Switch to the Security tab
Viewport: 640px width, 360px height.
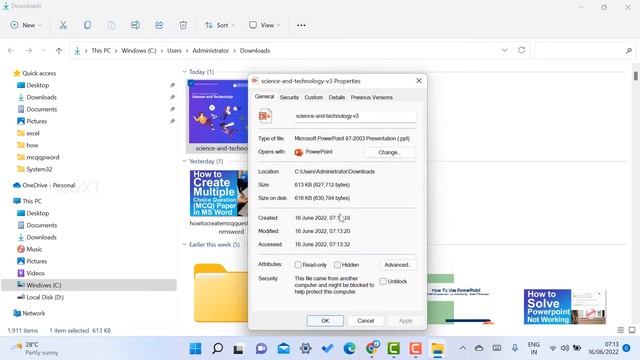(289, 97)
